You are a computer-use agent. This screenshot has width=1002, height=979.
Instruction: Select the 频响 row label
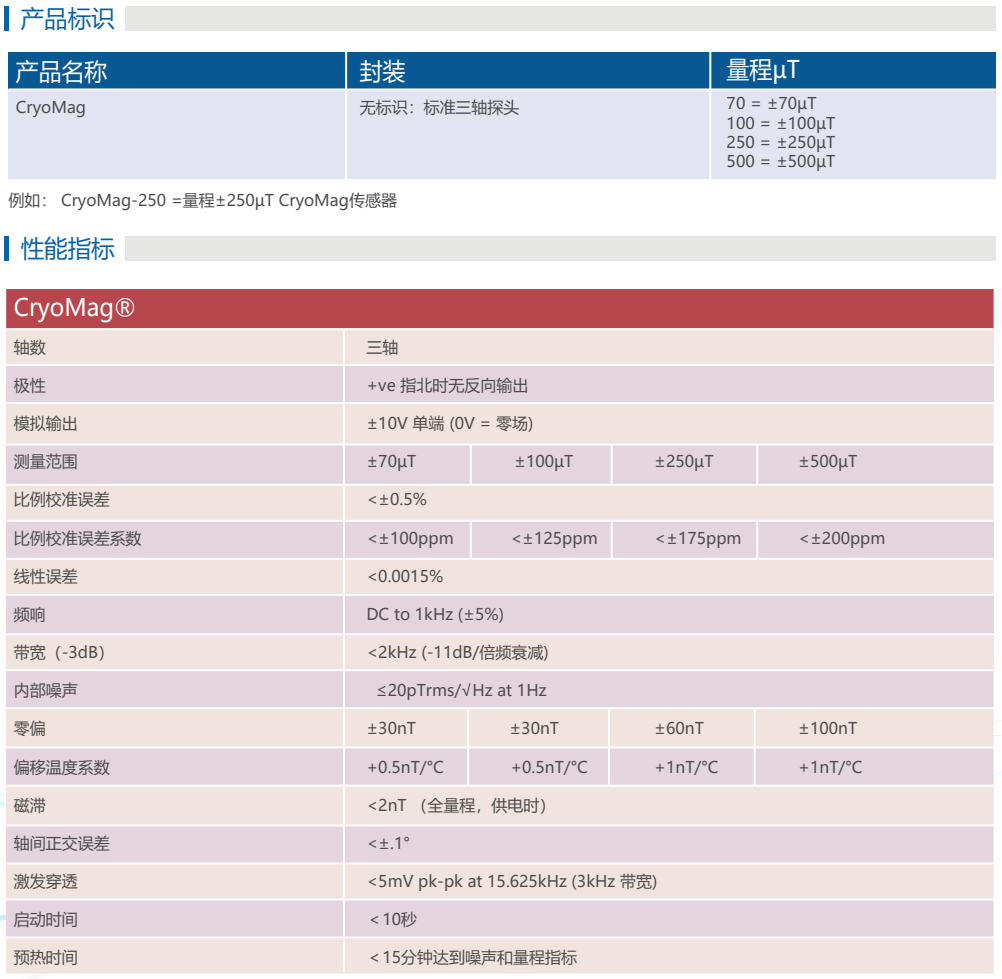coord(30,615)
